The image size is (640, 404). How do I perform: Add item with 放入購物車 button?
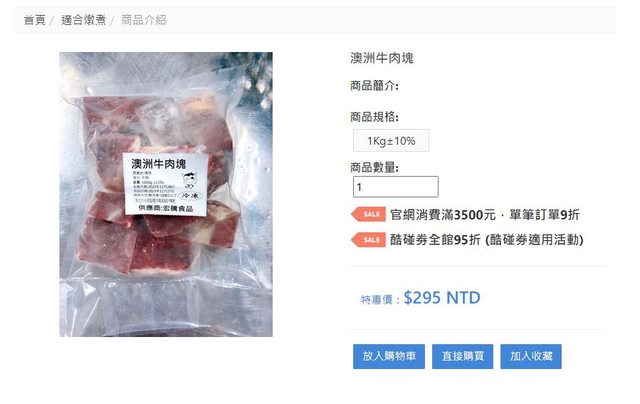click(x=389, y=356)
